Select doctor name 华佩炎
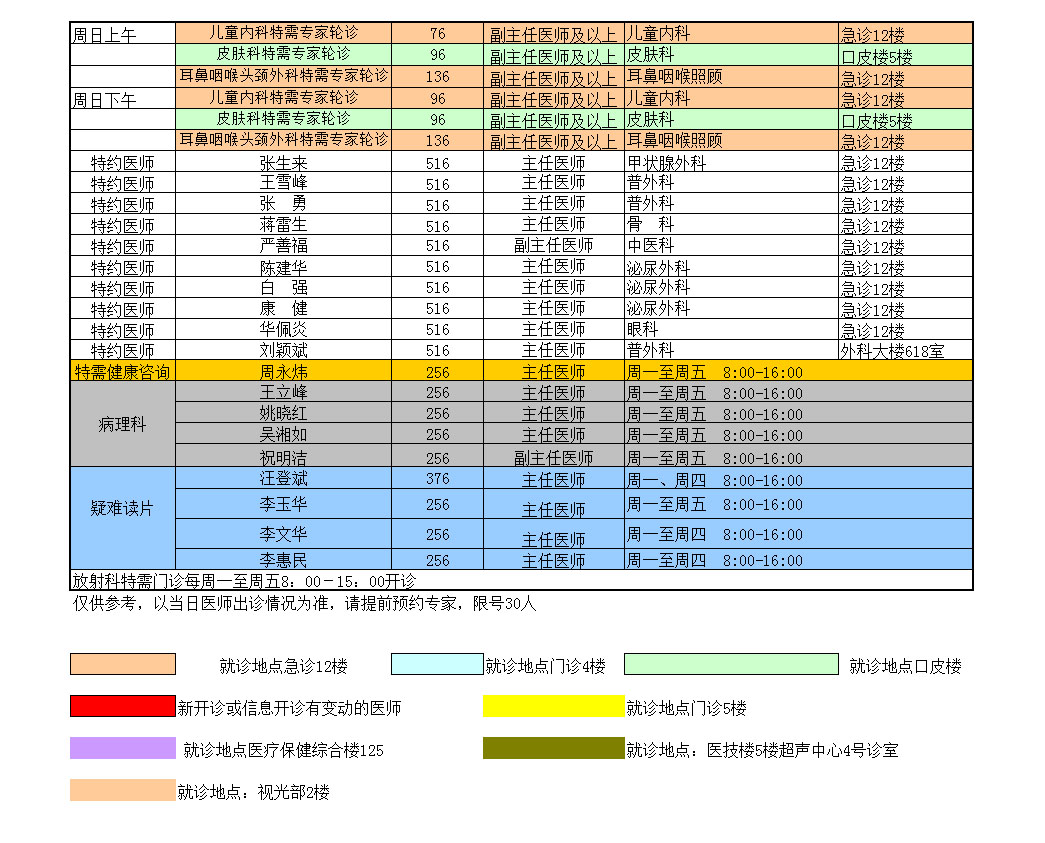Image resolution: width=1045 pixels, height=843 pixels. tap(283, 329)
